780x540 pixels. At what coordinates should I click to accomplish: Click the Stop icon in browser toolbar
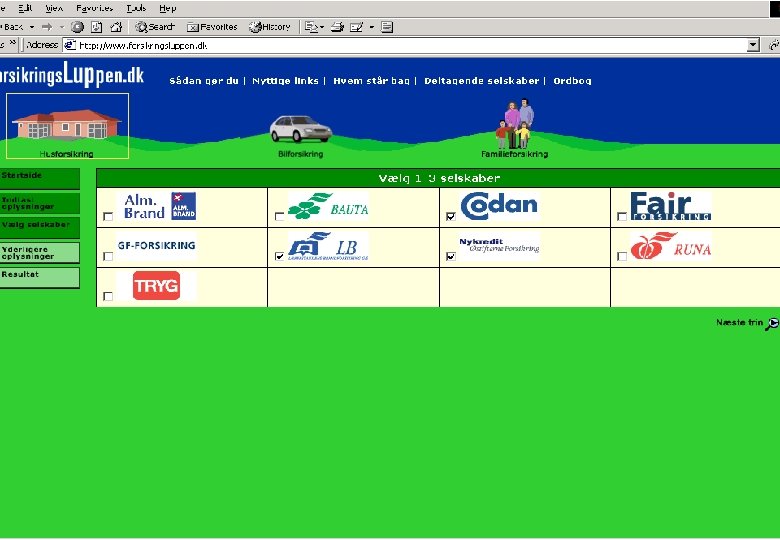(77, 27)
